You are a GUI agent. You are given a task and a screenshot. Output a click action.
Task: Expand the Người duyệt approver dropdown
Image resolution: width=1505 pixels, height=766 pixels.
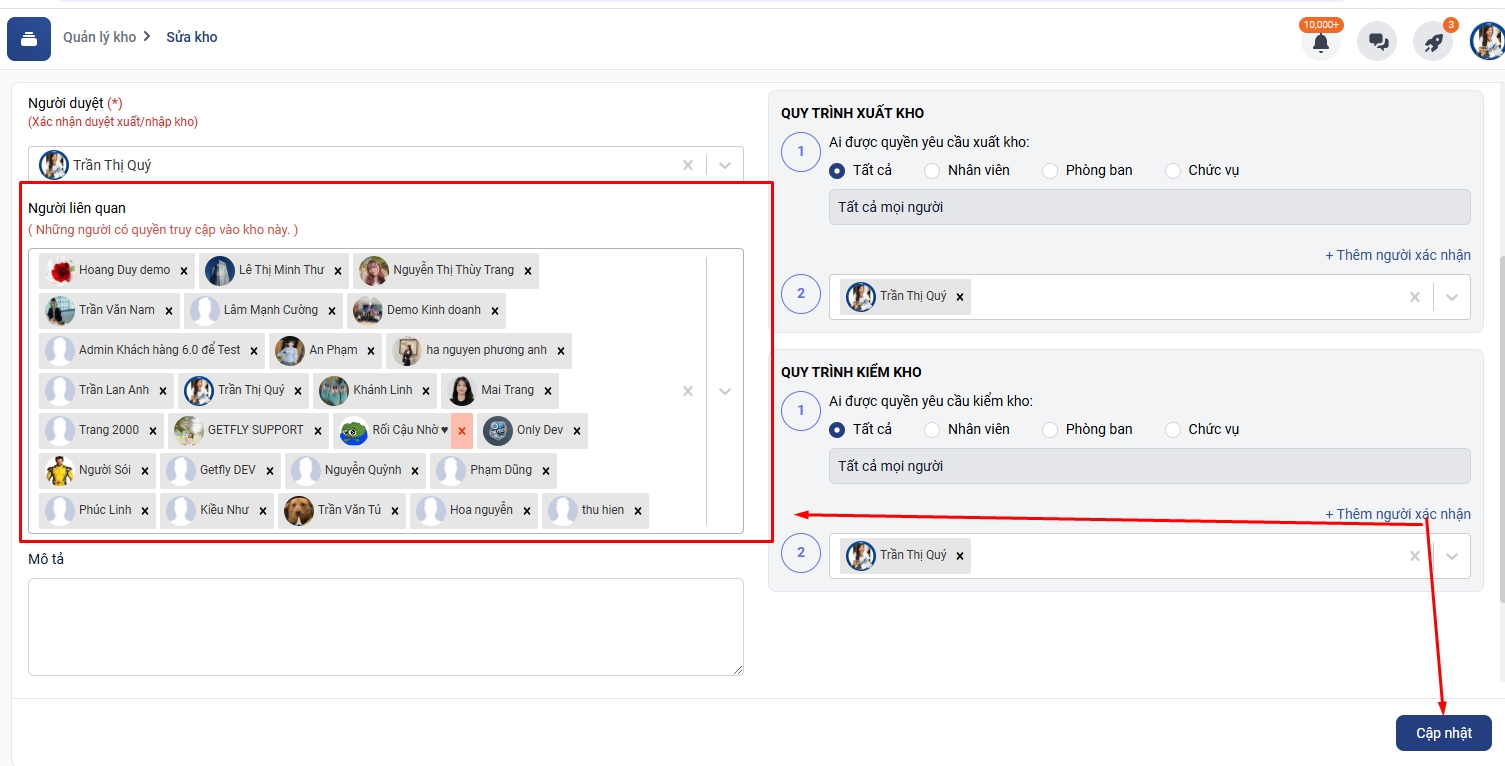[726, 165]
